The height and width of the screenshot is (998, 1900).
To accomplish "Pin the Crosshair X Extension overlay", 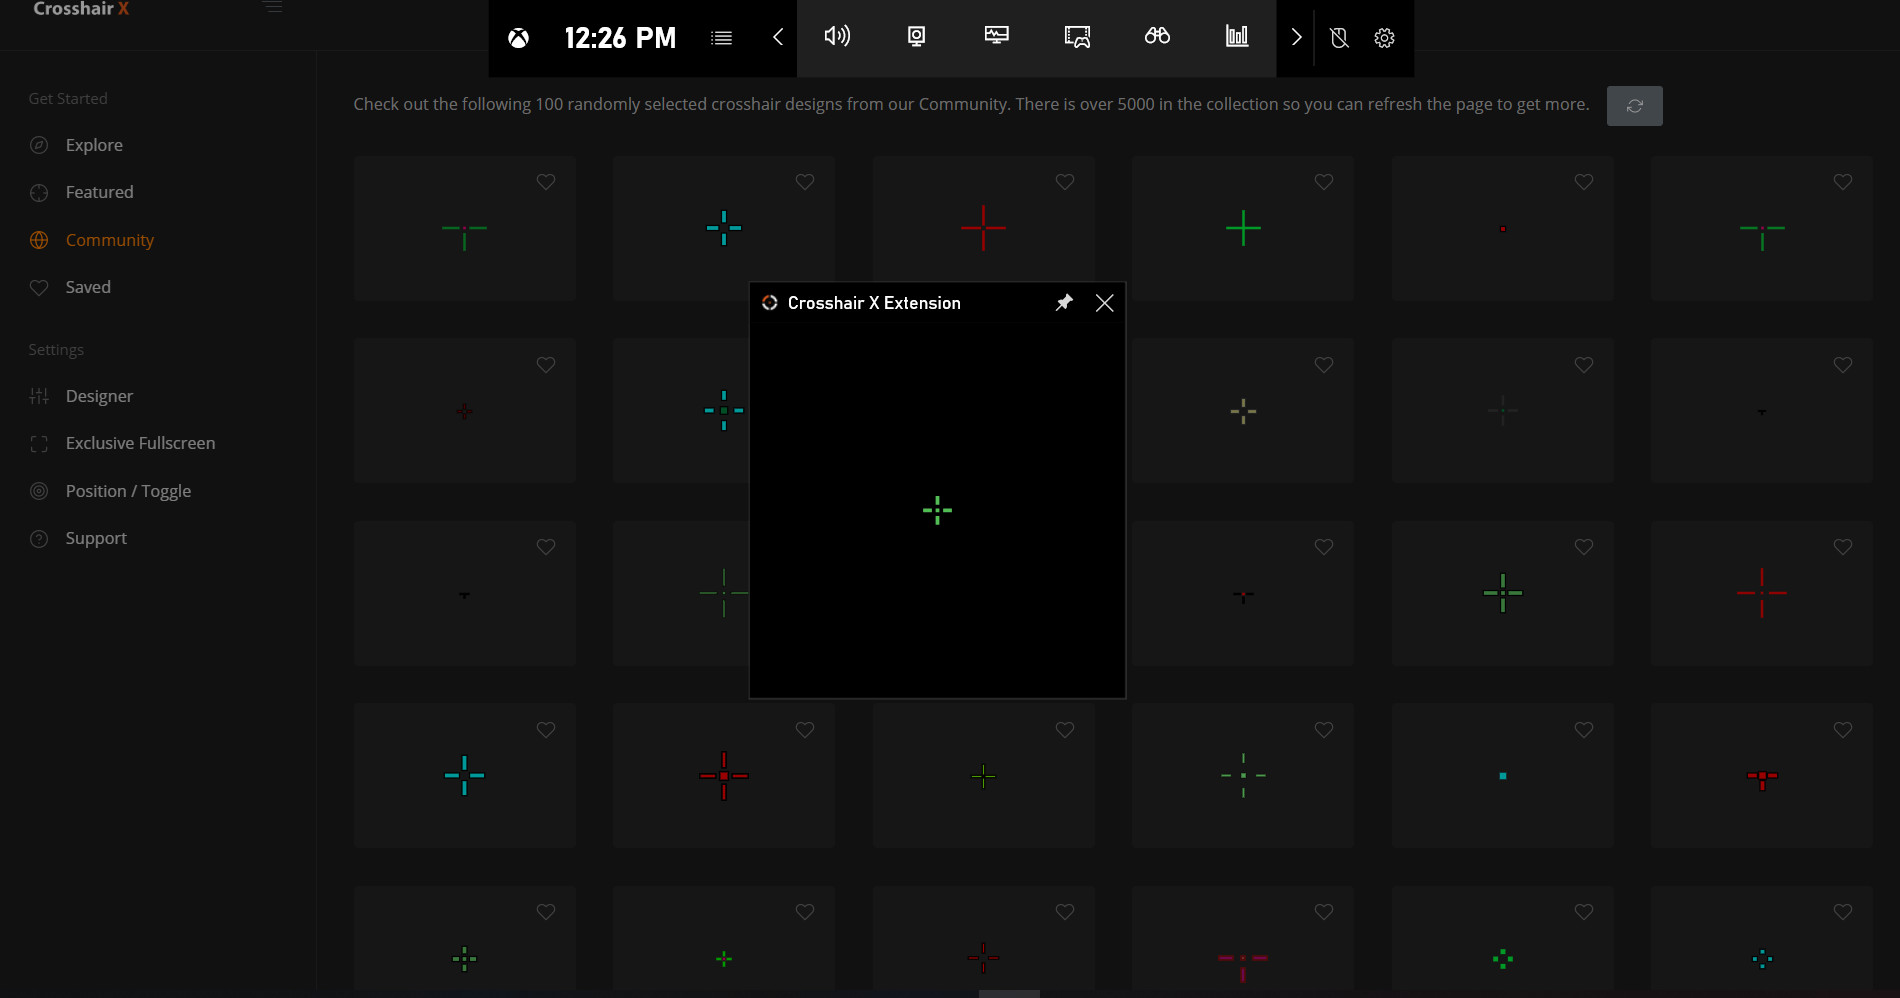I will 1064,302.
